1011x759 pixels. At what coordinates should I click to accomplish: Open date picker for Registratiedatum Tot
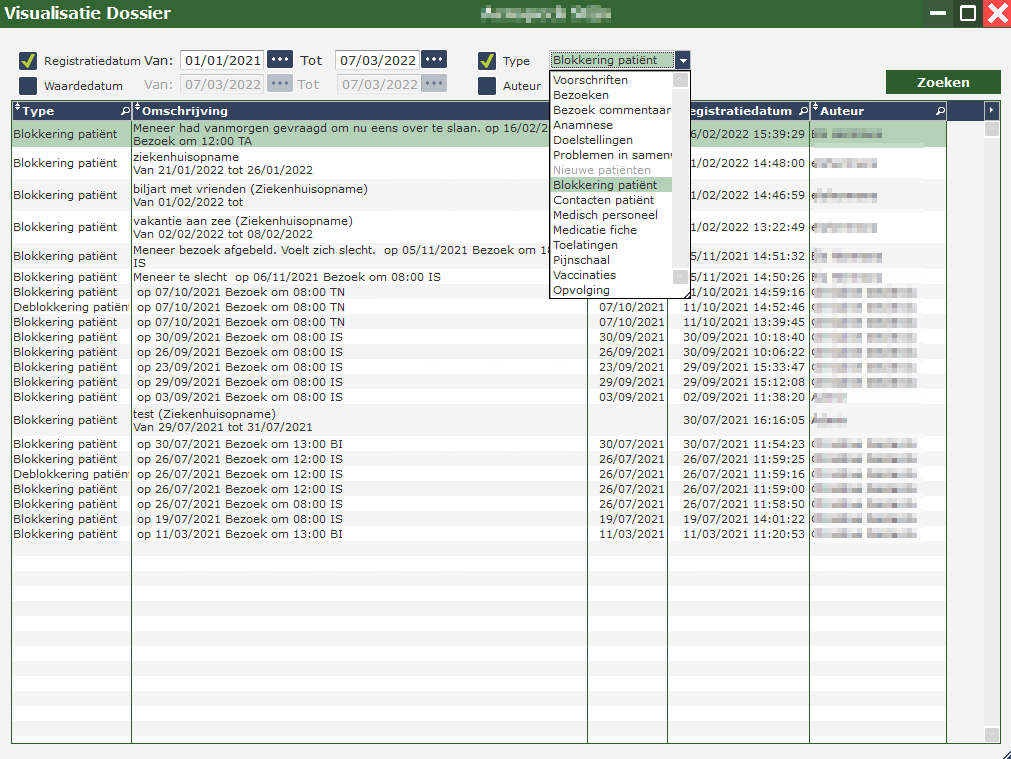[x=434, y=60]
